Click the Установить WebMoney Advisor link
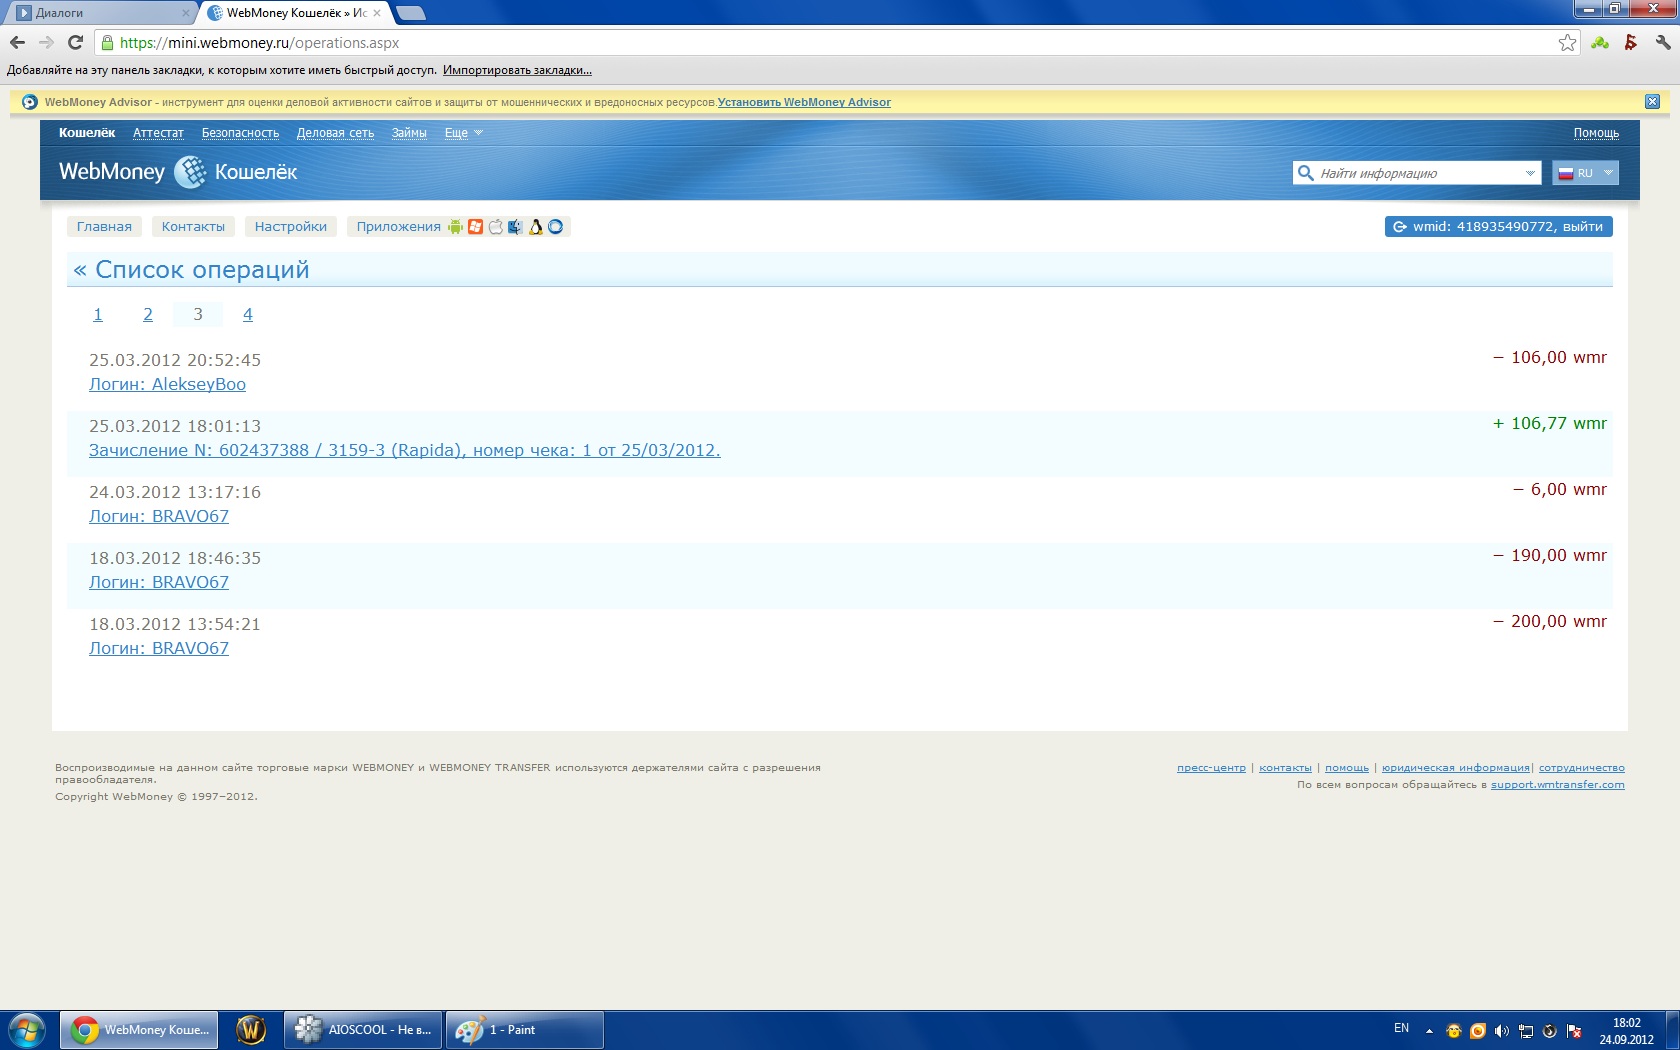1680x1050 pixels. 804,102
